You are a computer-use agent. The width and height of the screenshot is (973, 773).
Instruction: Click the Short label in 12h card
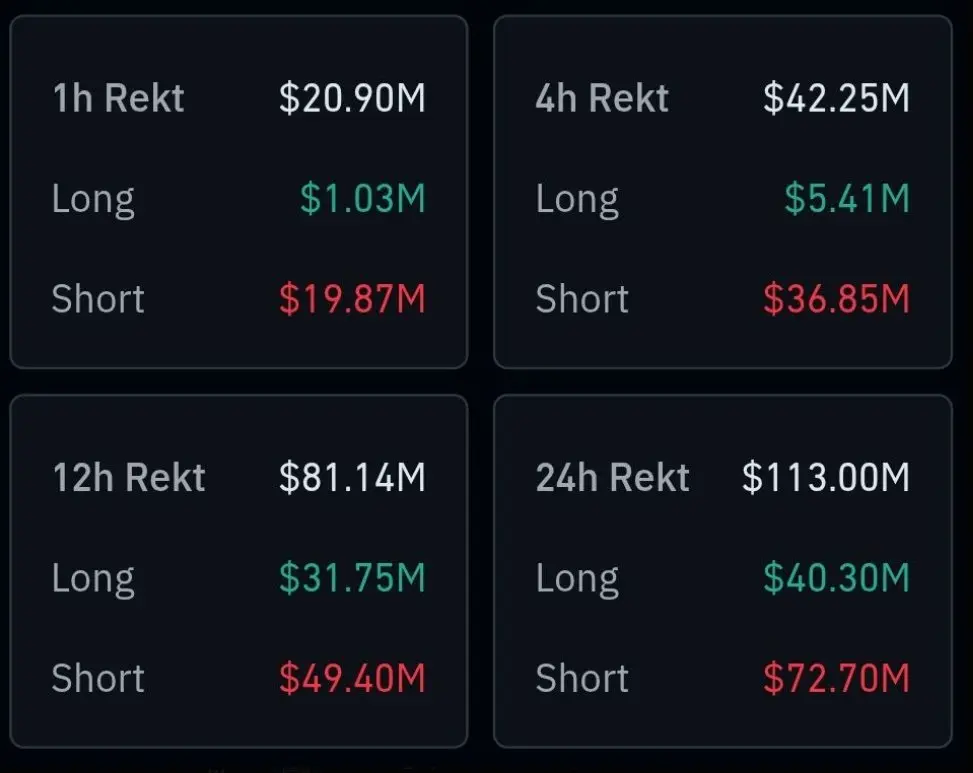[x=98, y=678]
